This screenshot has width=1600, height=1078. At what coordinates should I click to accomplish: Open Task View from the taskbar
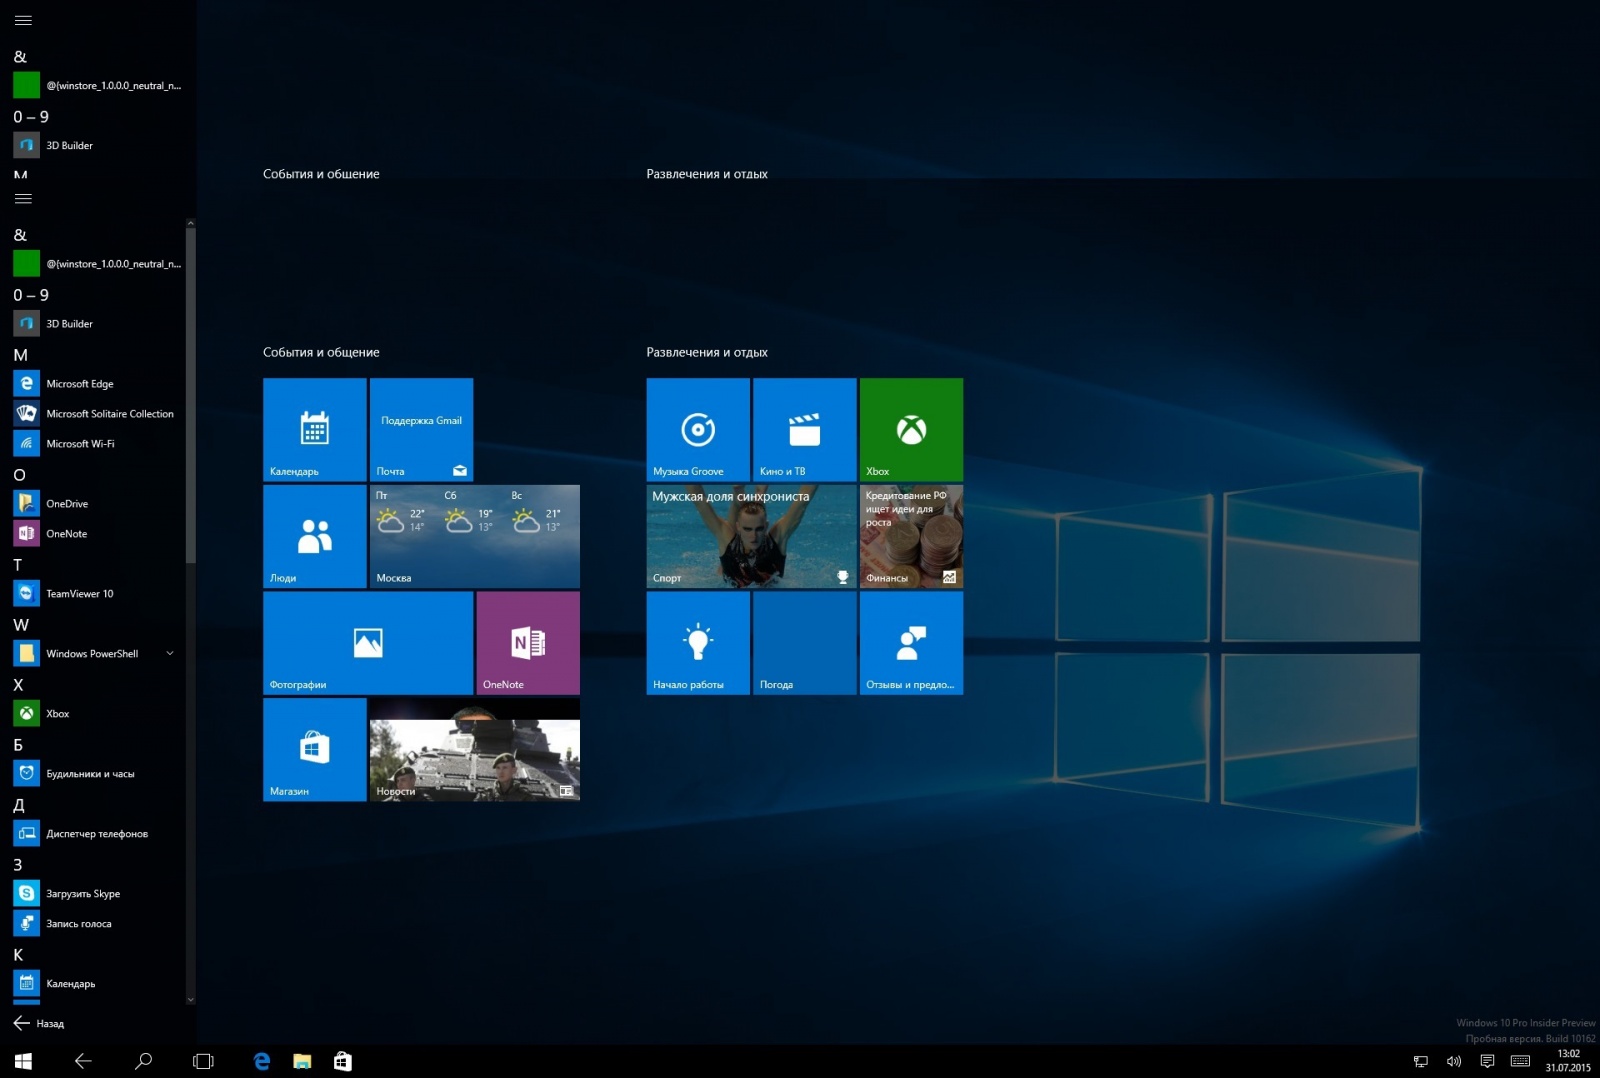coord(203,1061)
